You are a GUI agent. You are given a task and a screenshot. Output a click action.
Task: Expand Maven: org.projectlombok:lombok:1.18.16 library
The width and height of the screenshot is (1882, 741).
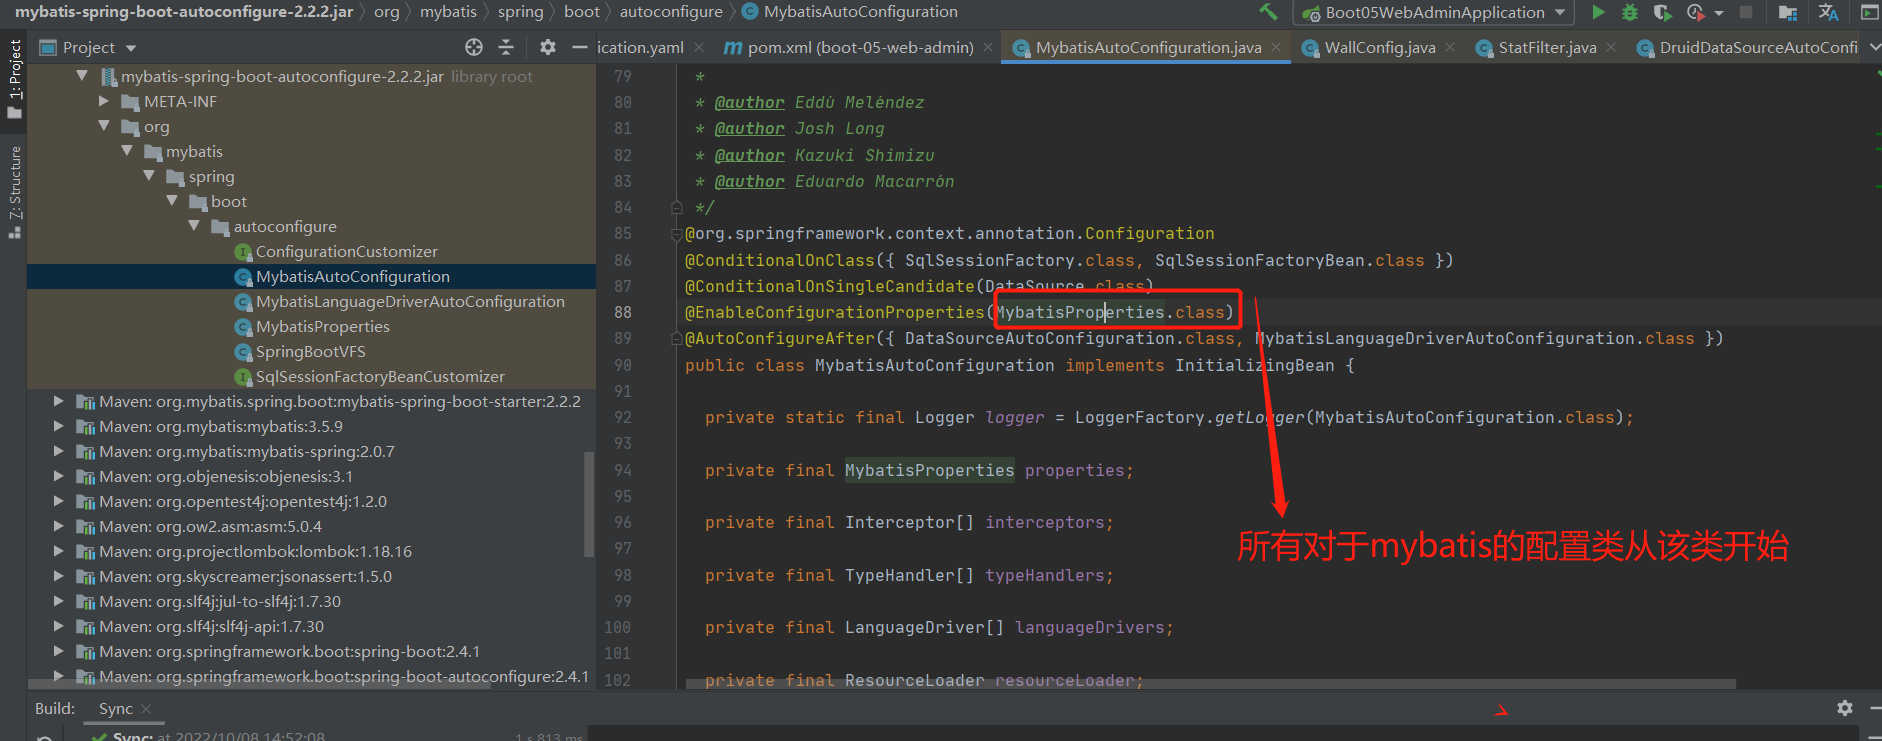58,551
